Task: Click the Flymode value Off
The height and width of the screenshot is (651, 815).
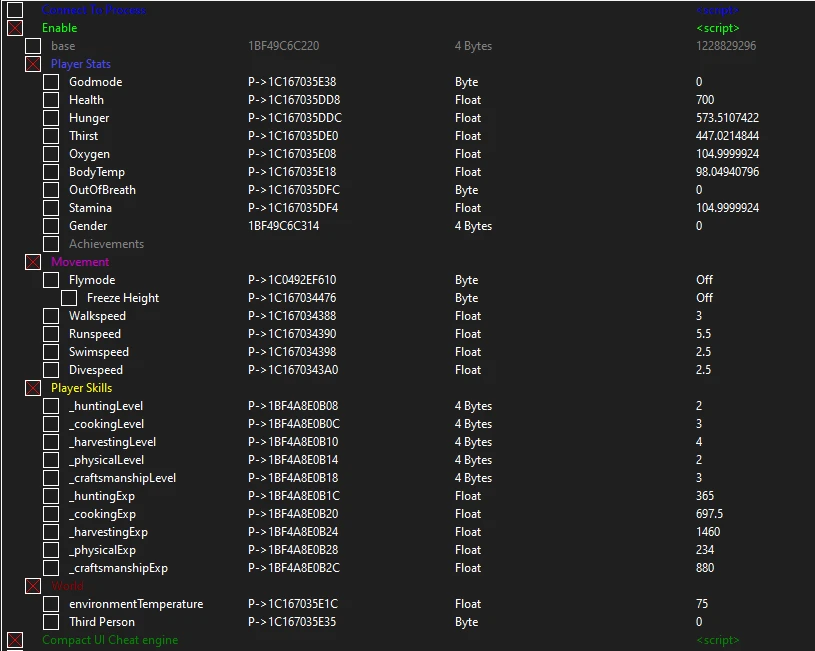Action: [x=704, y=280]
